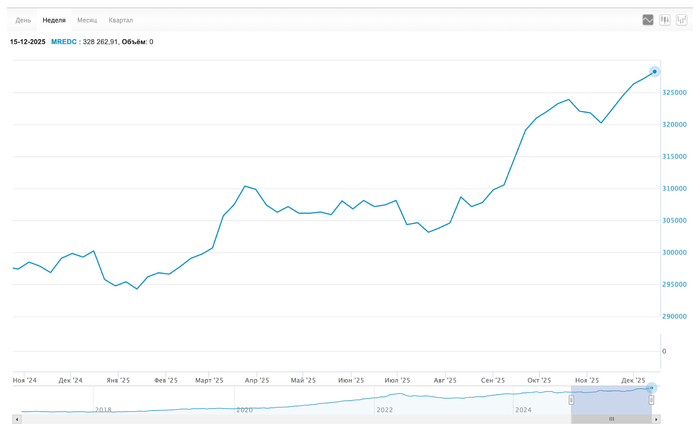Image resolution: width=700 pixels, height=429 pixels.
Task: Click the scrollbar thumb in the navigator
Action: click(x=611, y=419)
